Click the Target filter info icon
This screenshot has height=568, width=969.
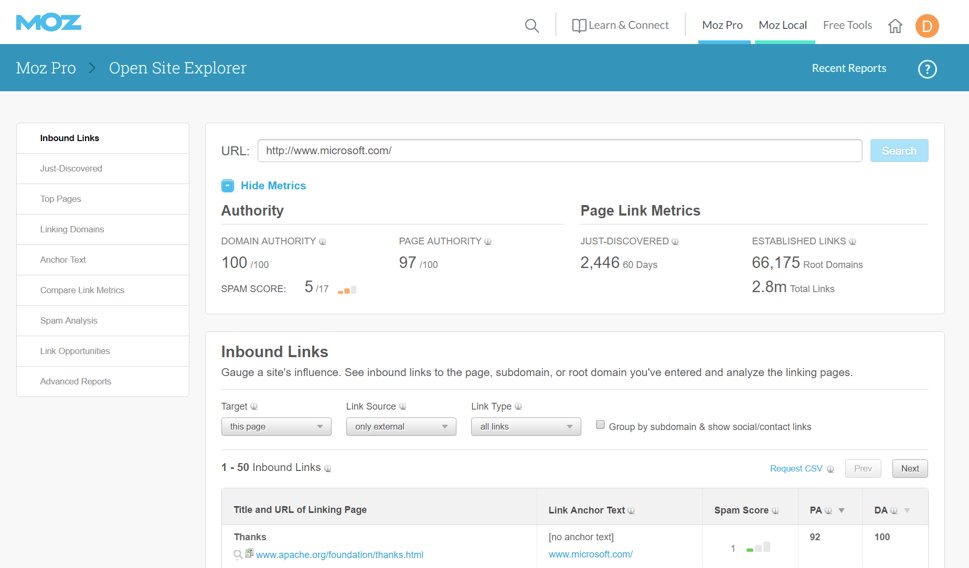click(254, 407)
